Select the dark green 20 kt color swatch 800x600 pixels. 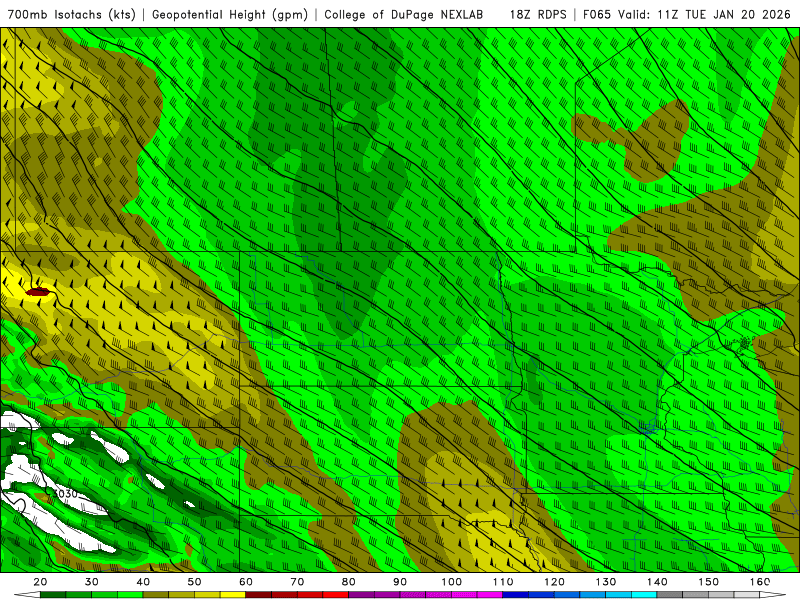tap(53, 595)
